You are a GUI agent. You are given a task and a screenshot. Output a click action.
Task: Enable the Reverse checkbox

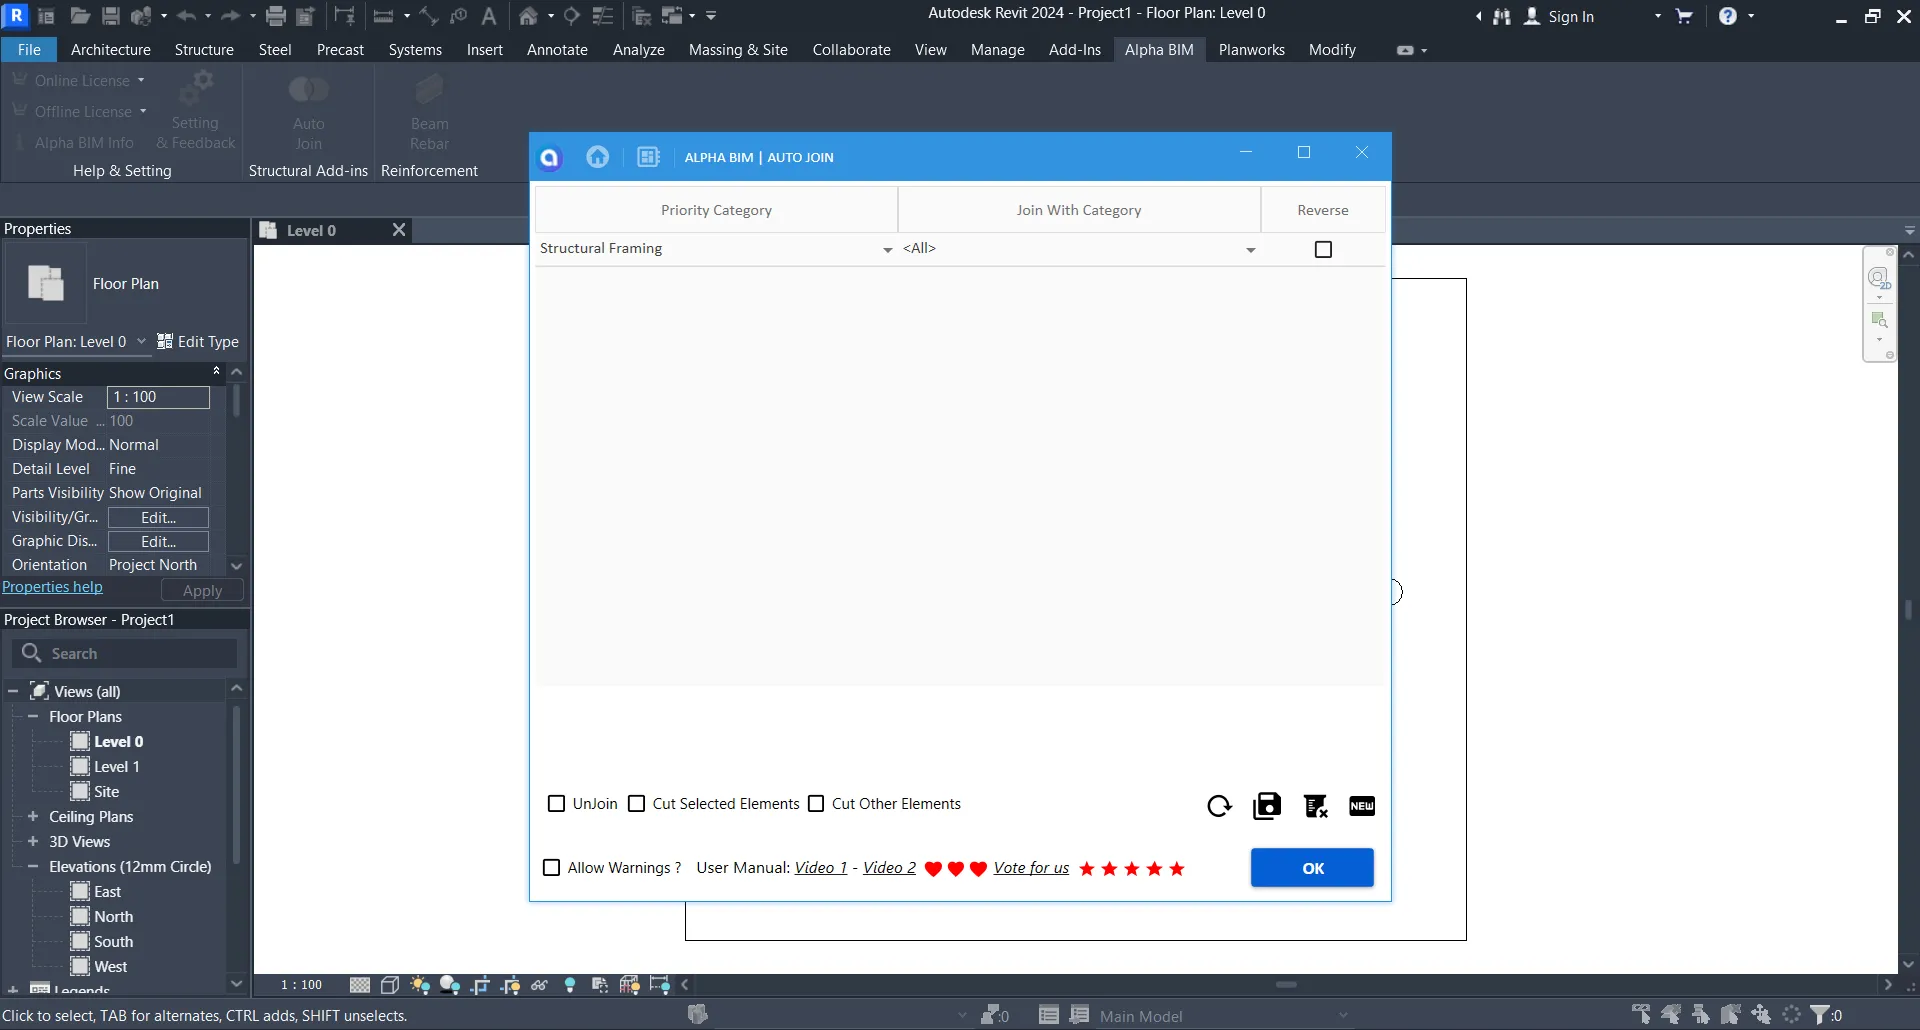[x=1323, y=249]
